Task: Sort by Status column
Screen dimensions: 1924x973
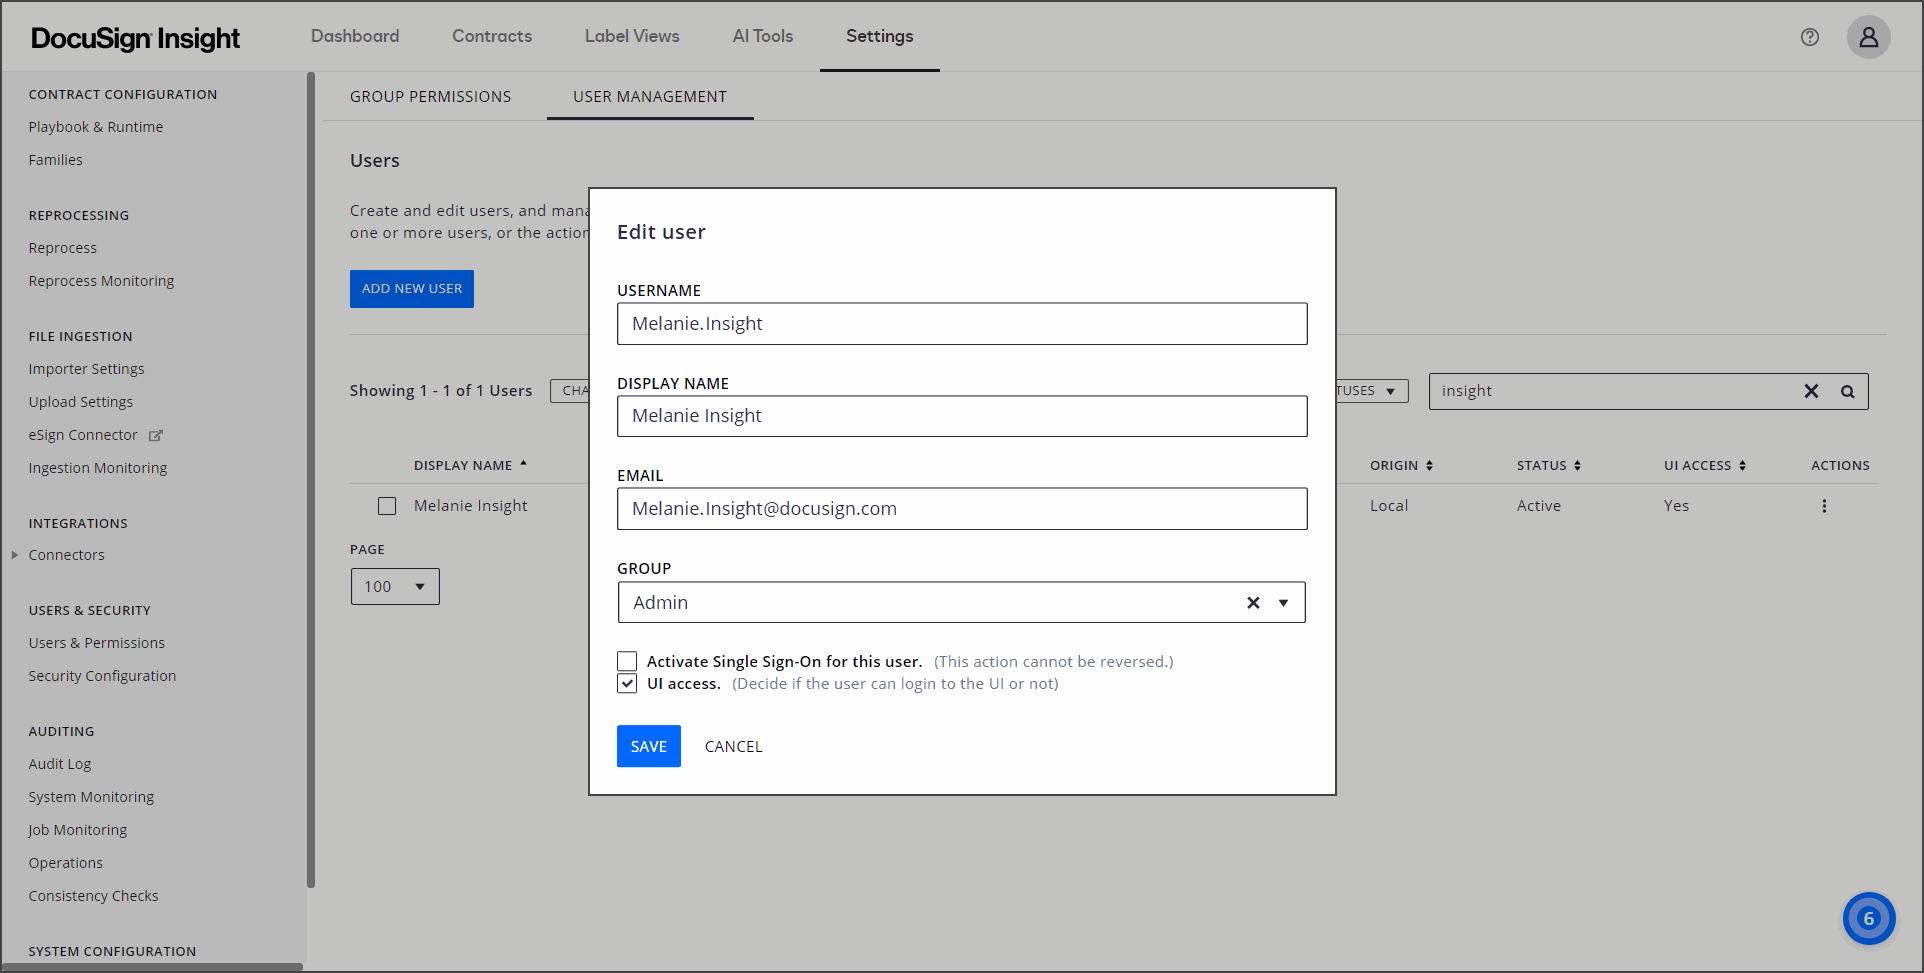Action: [1548, 465]
